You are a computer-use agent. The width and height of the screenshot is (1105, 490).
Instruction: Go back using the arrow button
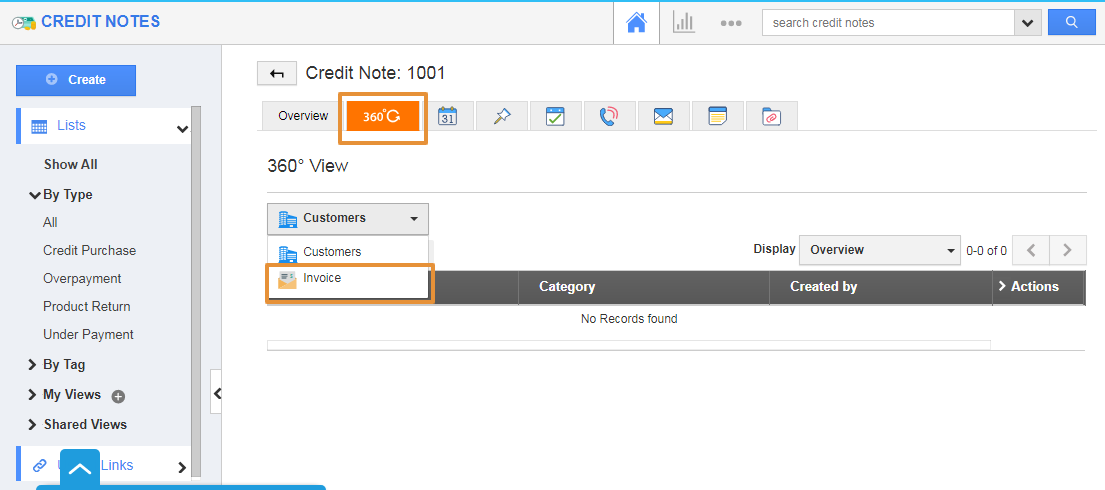pos(277,73)
